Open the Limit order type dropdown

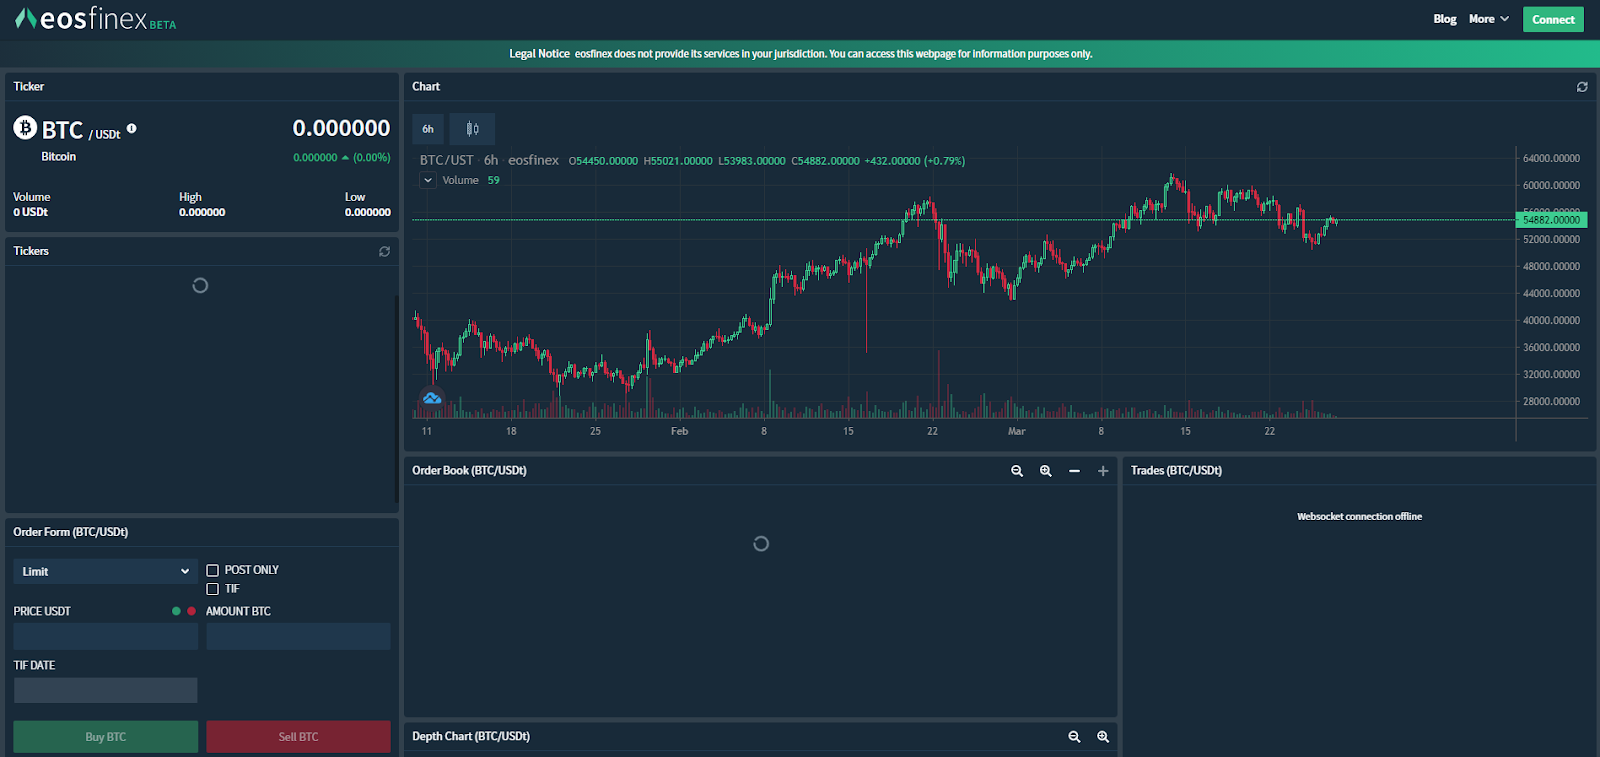pyautogui.click(x=106, y=571)
